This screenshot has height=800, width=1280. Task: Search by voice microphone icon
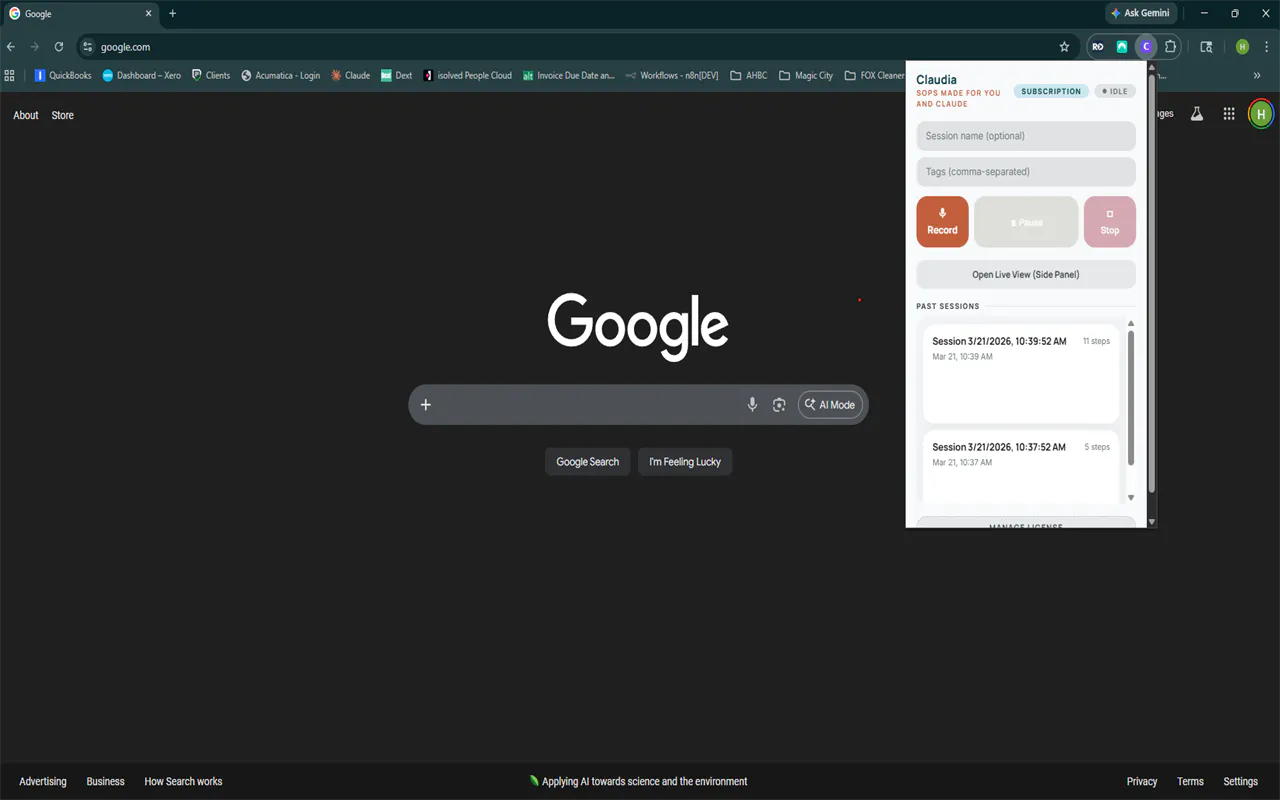[752, 405]
